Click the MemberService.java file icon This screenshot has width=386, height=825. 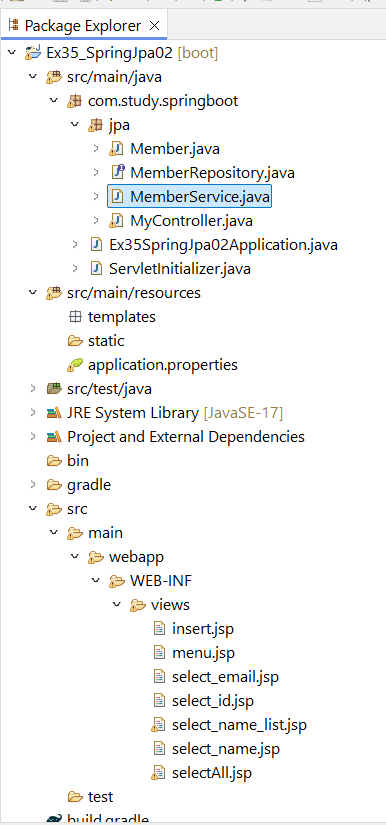click(118, 197)
